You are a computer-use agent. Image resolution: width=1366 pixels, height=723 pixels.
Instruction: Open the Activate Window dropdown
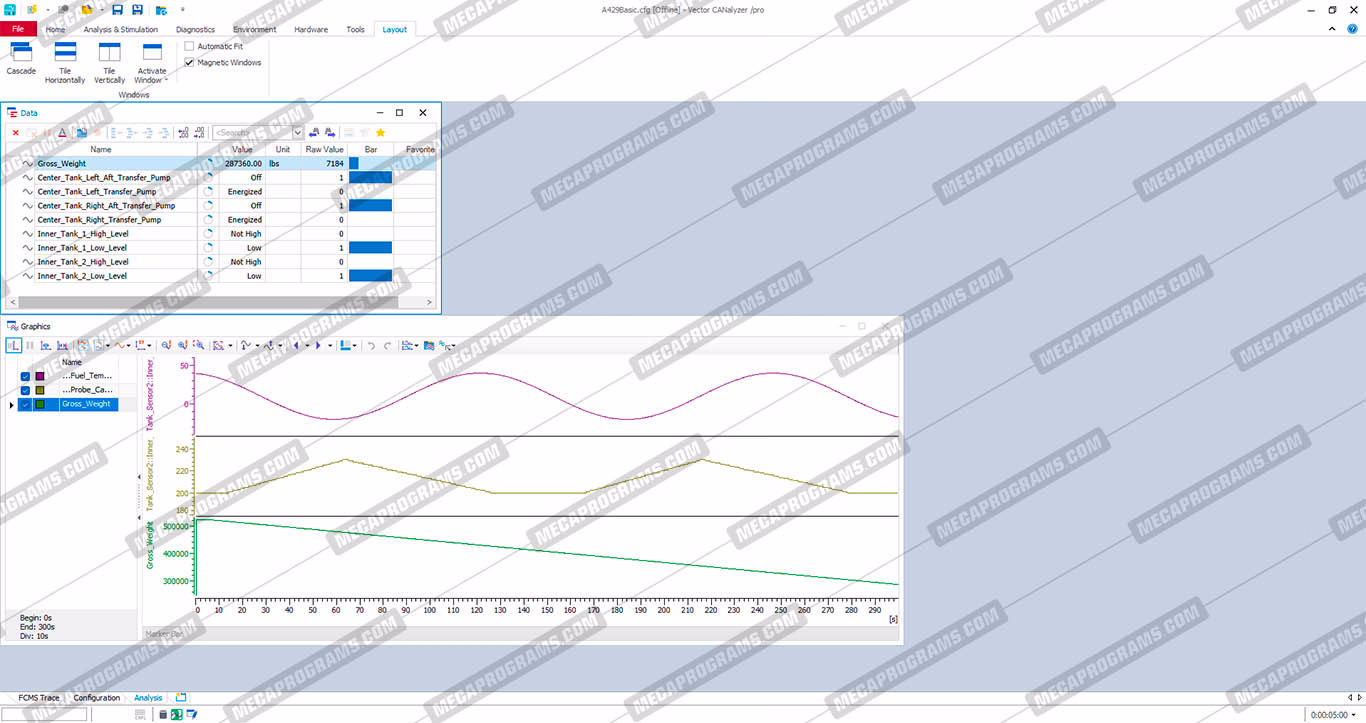pos(152,62)
